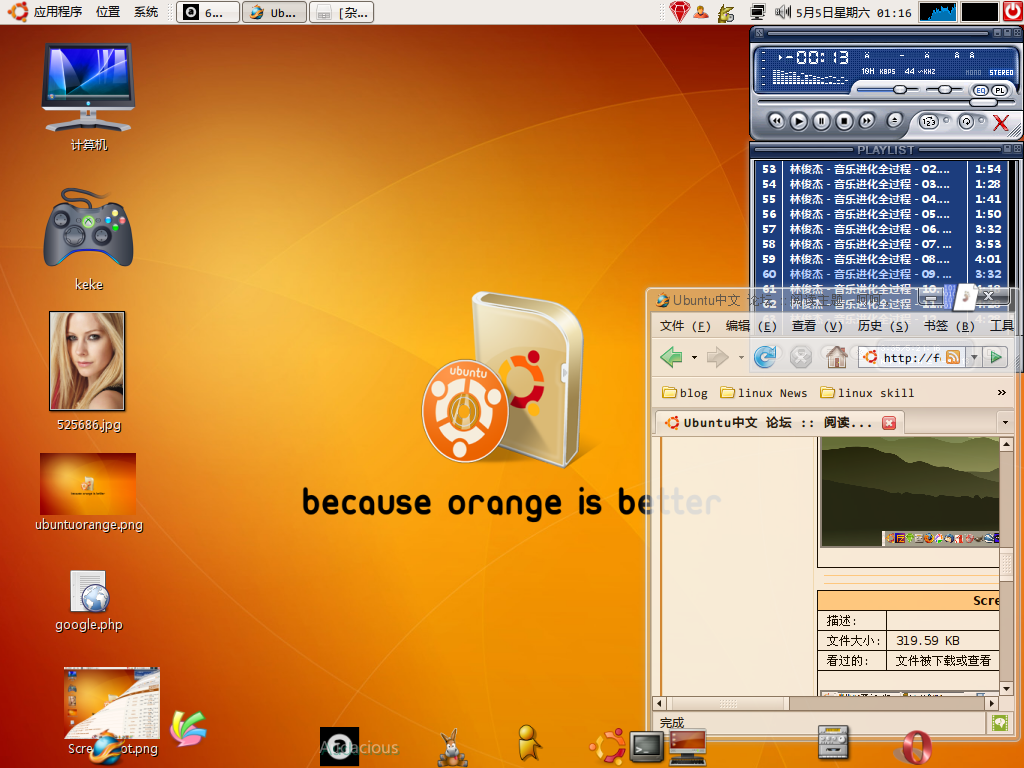Open the 系统 system menu in the panel
1024x768 pixels.
pyautogui.click(x=146, y=12)
